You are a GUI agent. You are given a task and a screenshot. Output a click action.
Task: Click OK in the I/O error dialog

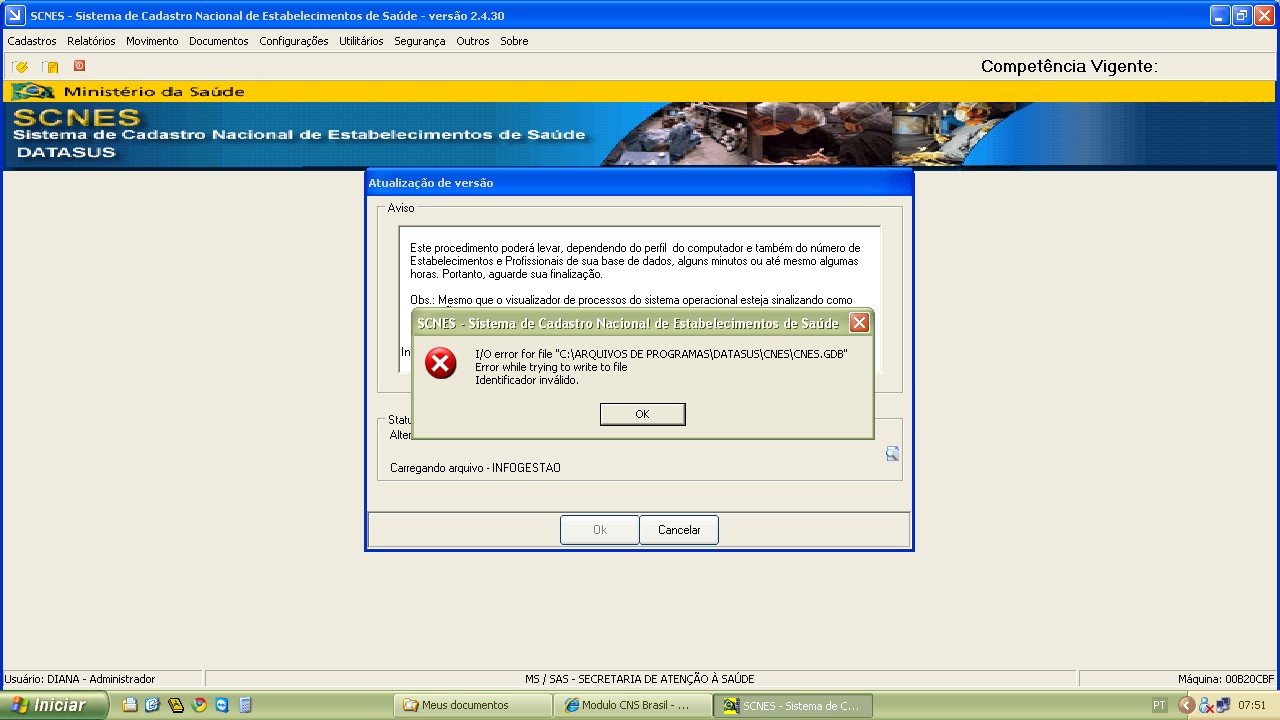[642, 414]
